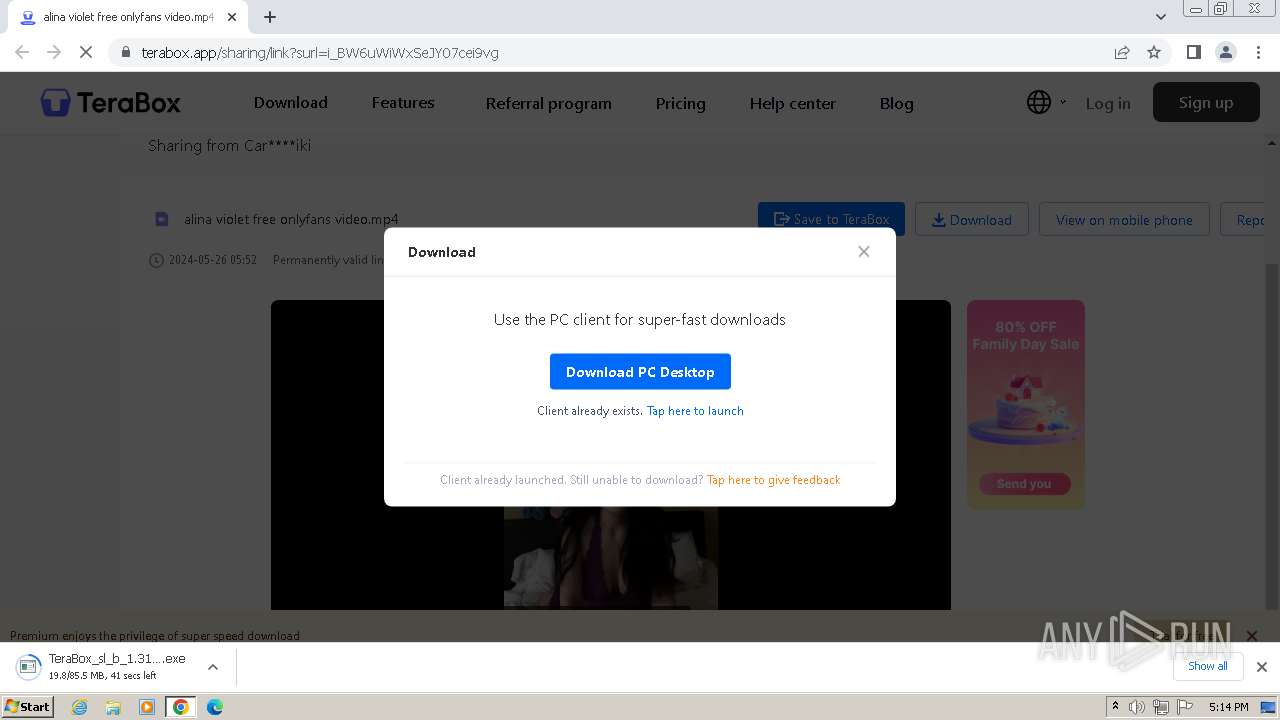Open the Chrome three-dot menu
Viewport: 1280px width, 720px height.
(x=1257, y=52)
